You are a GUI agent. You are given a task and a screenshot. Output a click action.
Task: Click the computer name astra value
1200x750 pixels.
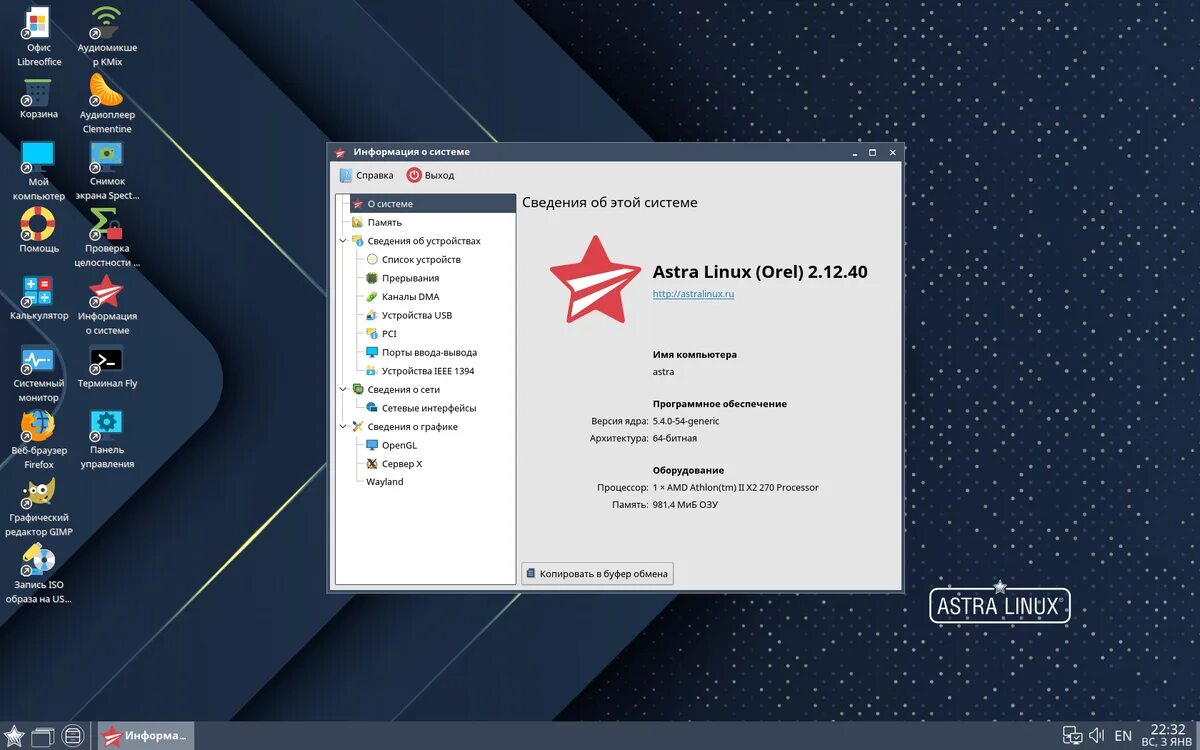[663, 372]
